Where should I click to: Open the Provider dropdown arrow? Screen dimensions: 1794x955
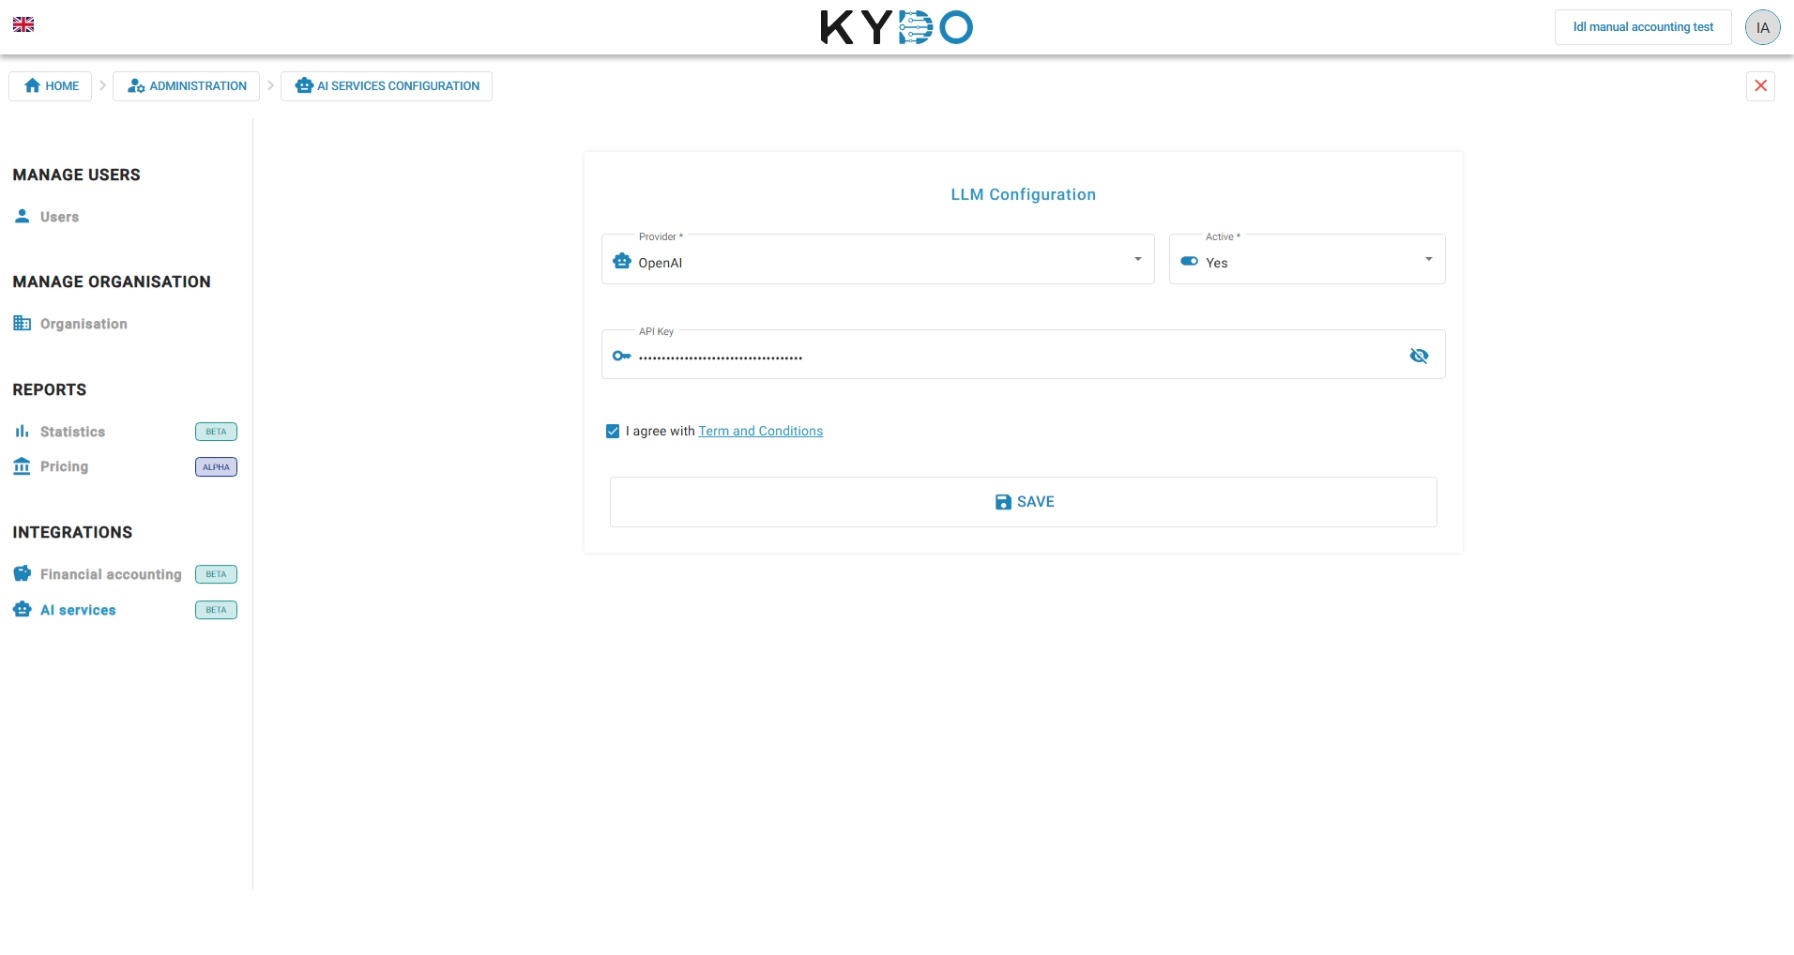click(1137, 259)
